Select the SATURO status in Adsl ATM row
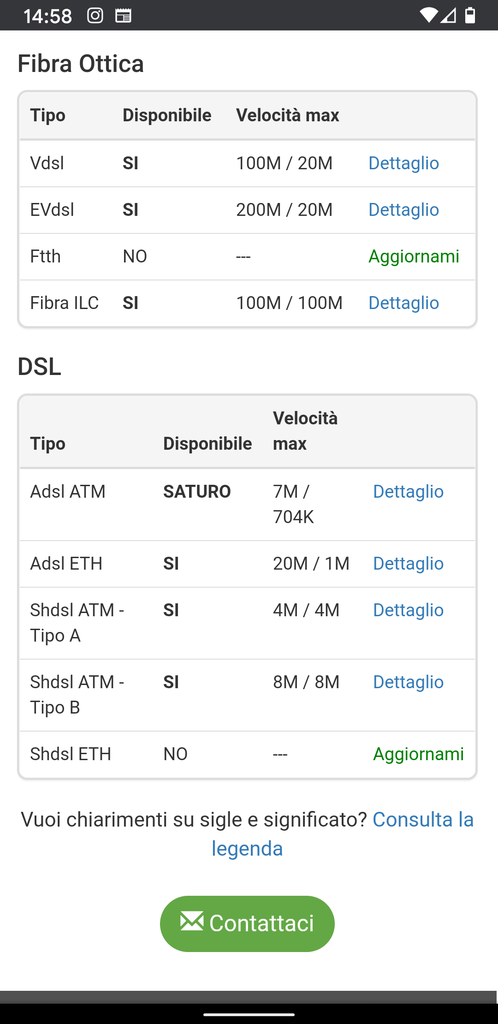This screenshot has height=1024, width=498. coord(197,492)
